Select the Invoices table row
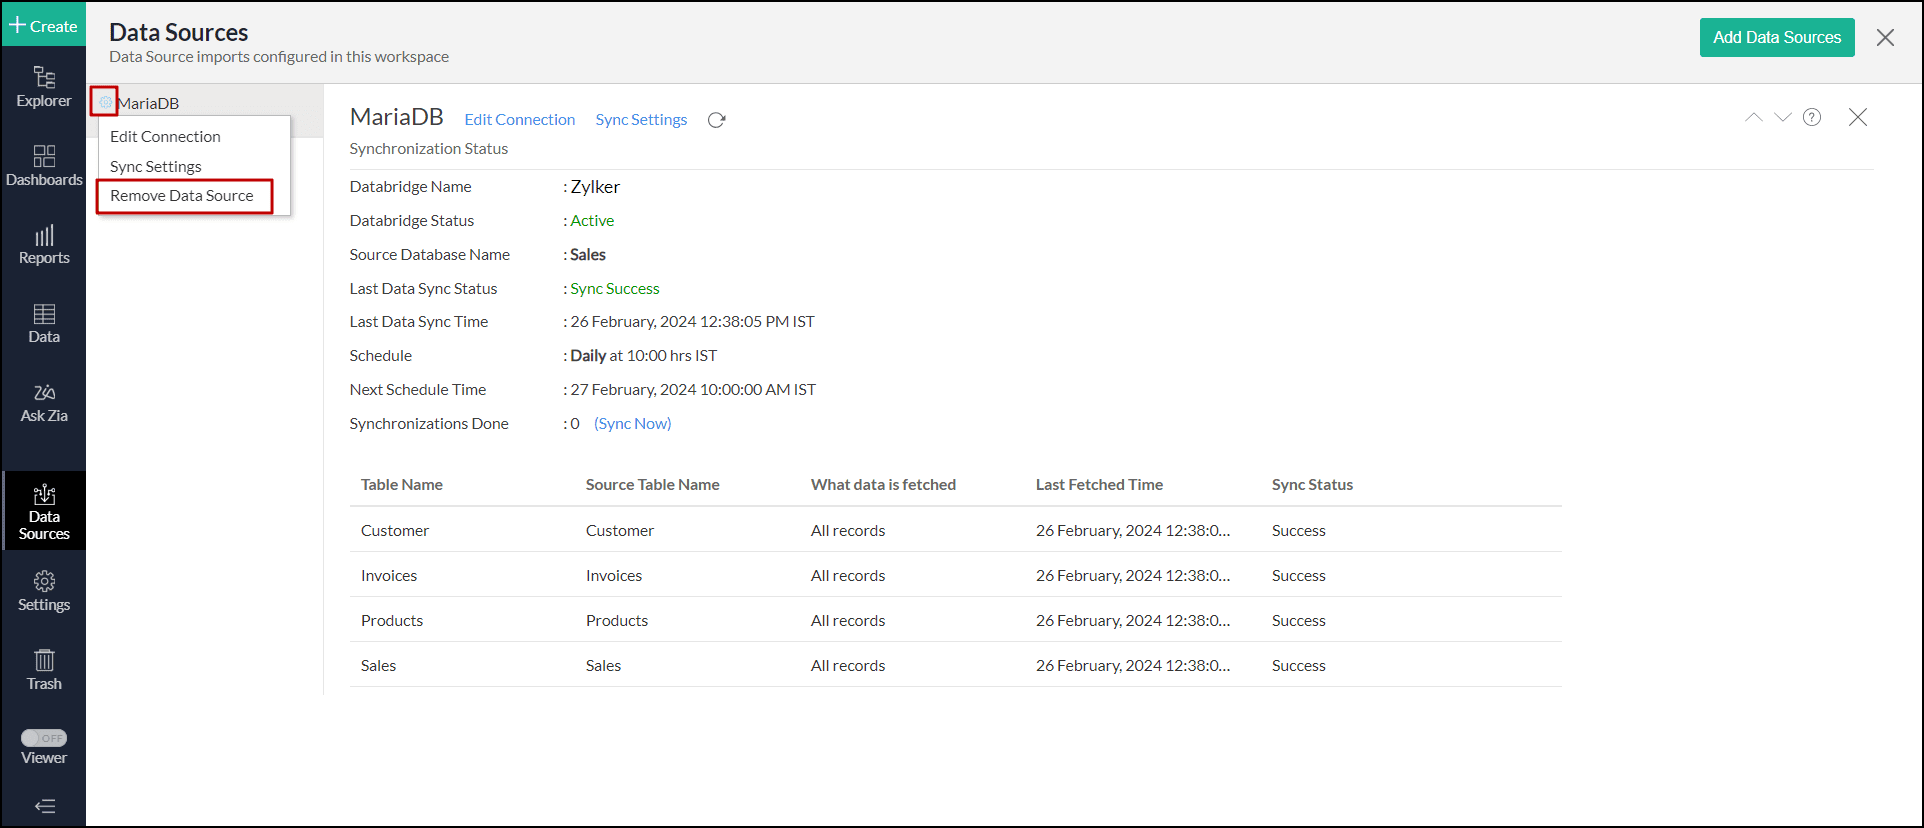The height and width of the screenshot is (828, 1924). click(x=389, y=576)
